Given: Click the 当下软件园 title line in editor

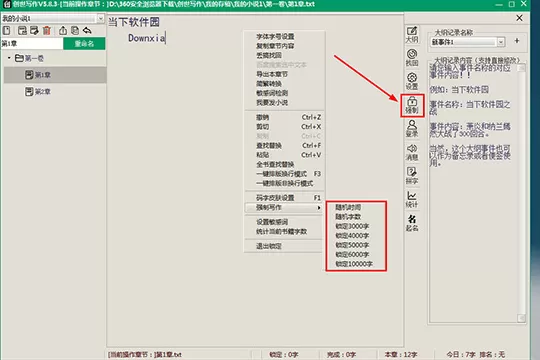Looking at the screenshot, I should click(134, 22).
